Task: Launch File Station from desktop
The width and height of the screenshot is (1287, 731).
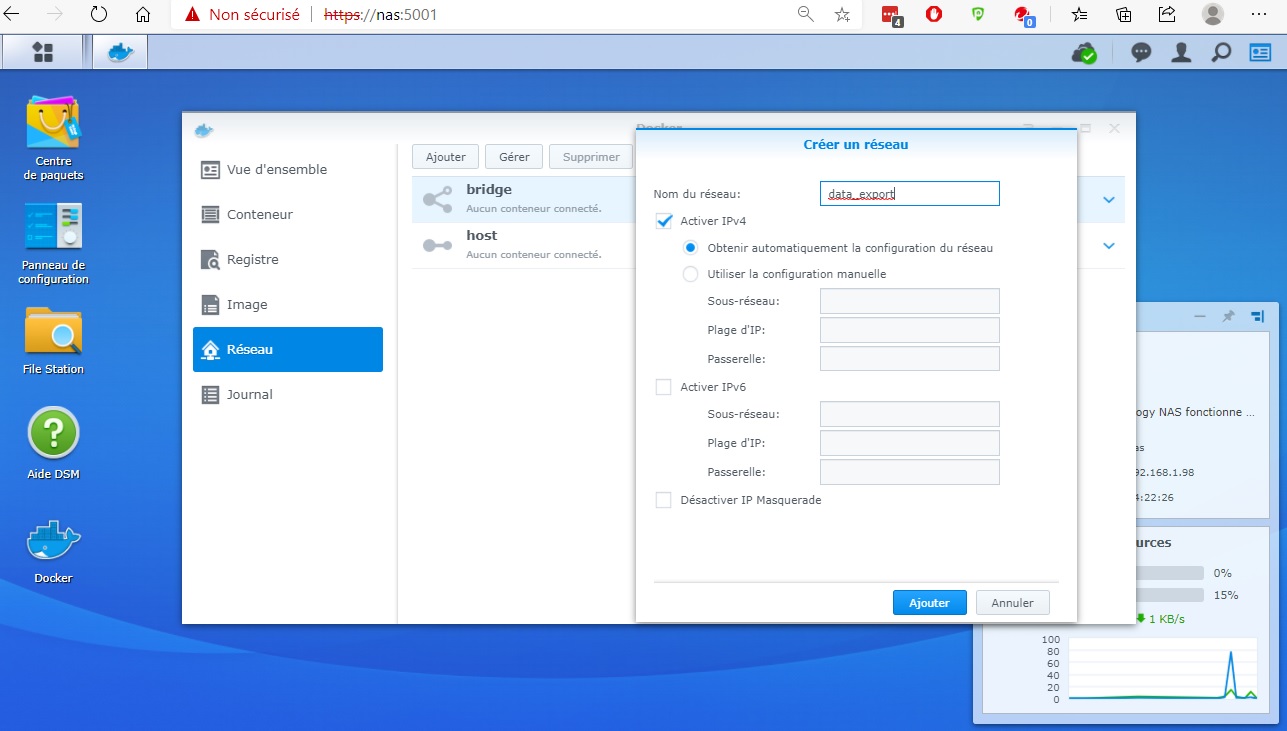Action: coord(53,331)
